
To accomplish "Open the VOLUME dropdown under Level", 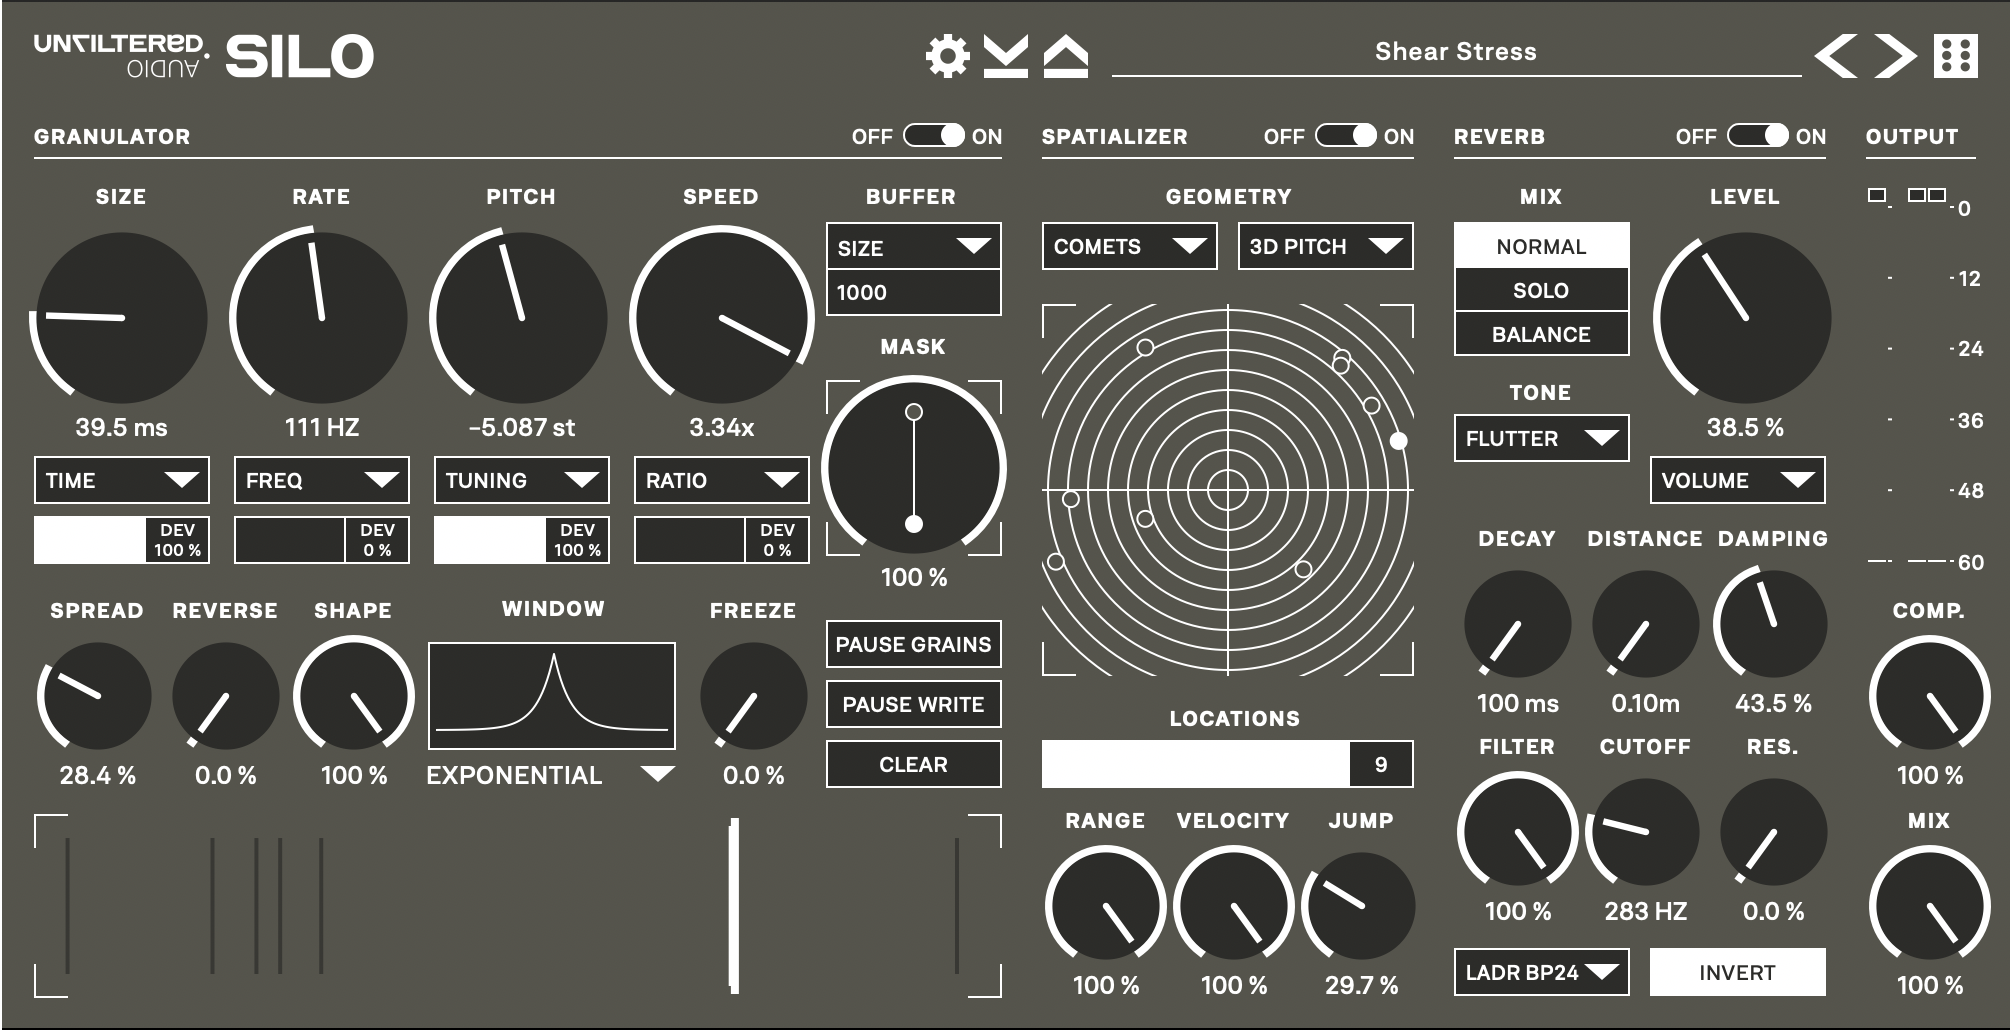I will click(1737, 480).
